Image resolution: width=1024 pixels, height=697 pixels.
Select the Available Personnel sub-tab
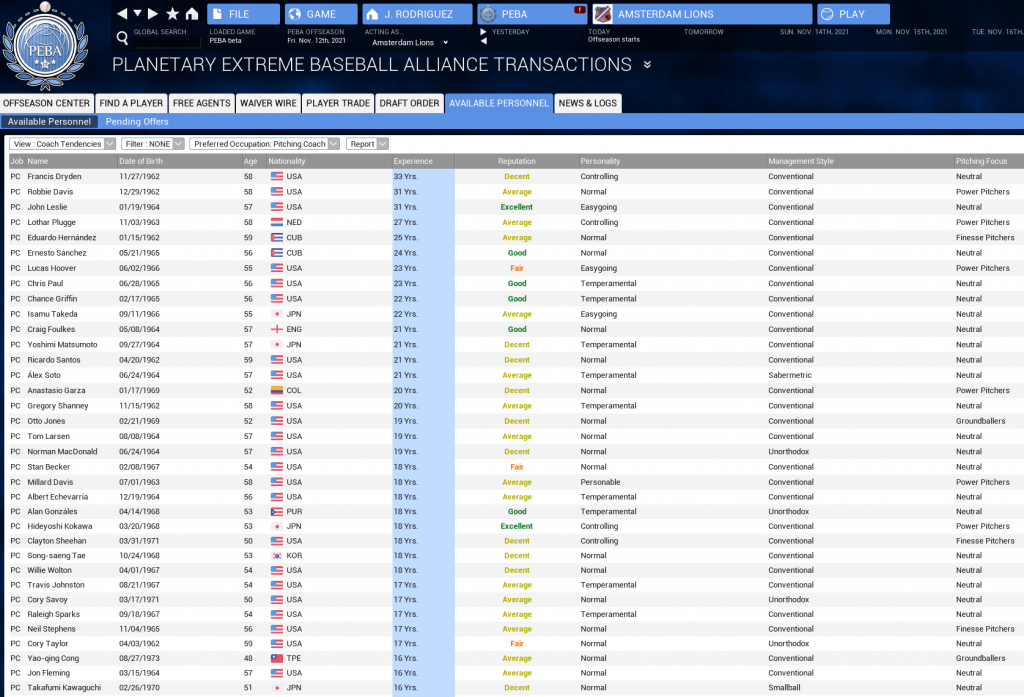click(x=50, y=122)
